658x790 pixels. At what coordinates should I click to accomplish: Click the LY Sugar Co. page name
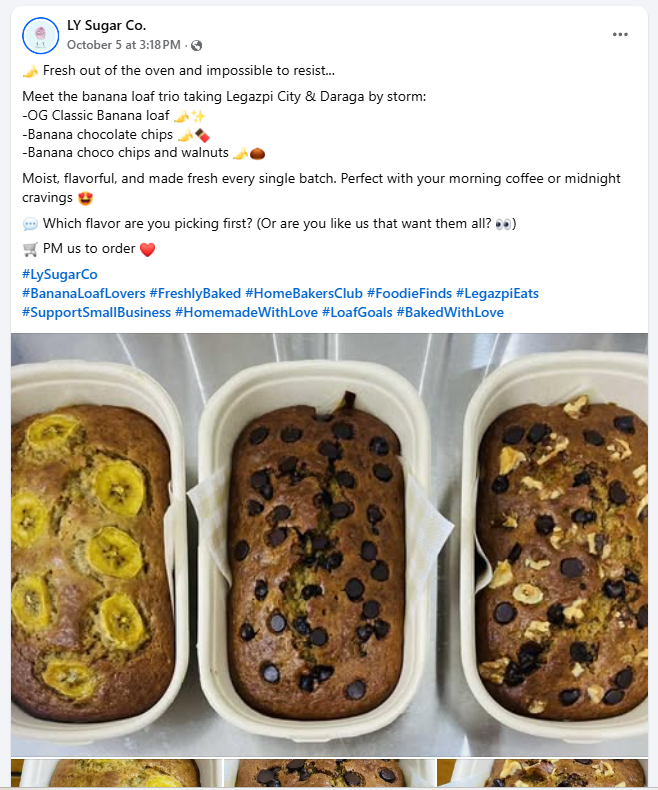106,25
